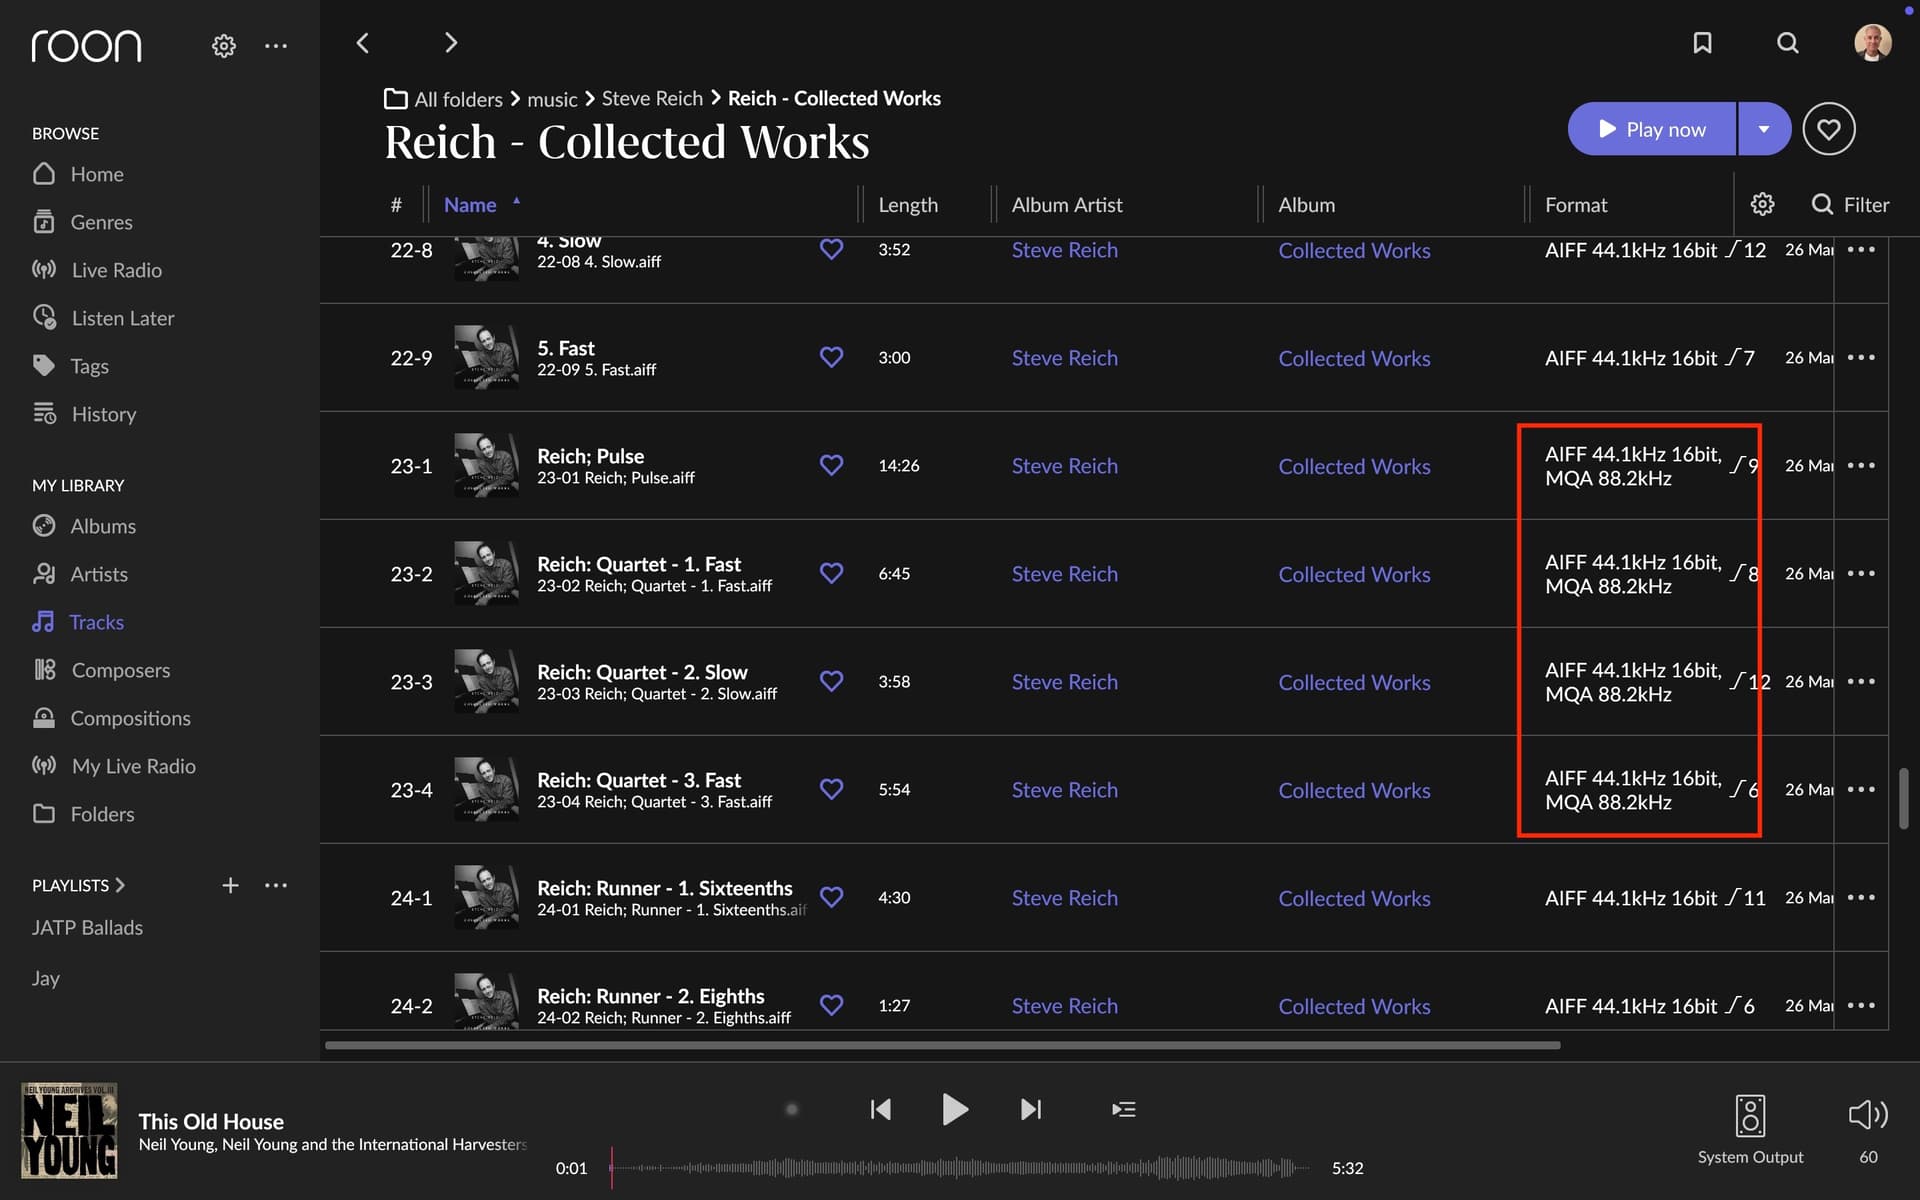Go forward with the right arrow
Image resolution: width=1920 pixels, height=1200 pixels.
click(x=451, y=43)
